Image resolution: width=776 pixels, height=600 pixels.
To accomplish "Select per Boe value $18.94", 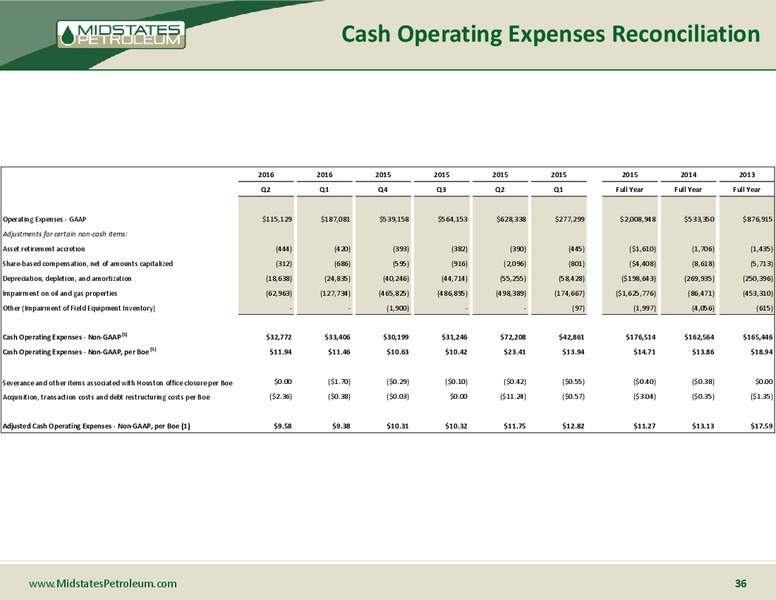I will (762, 351).
